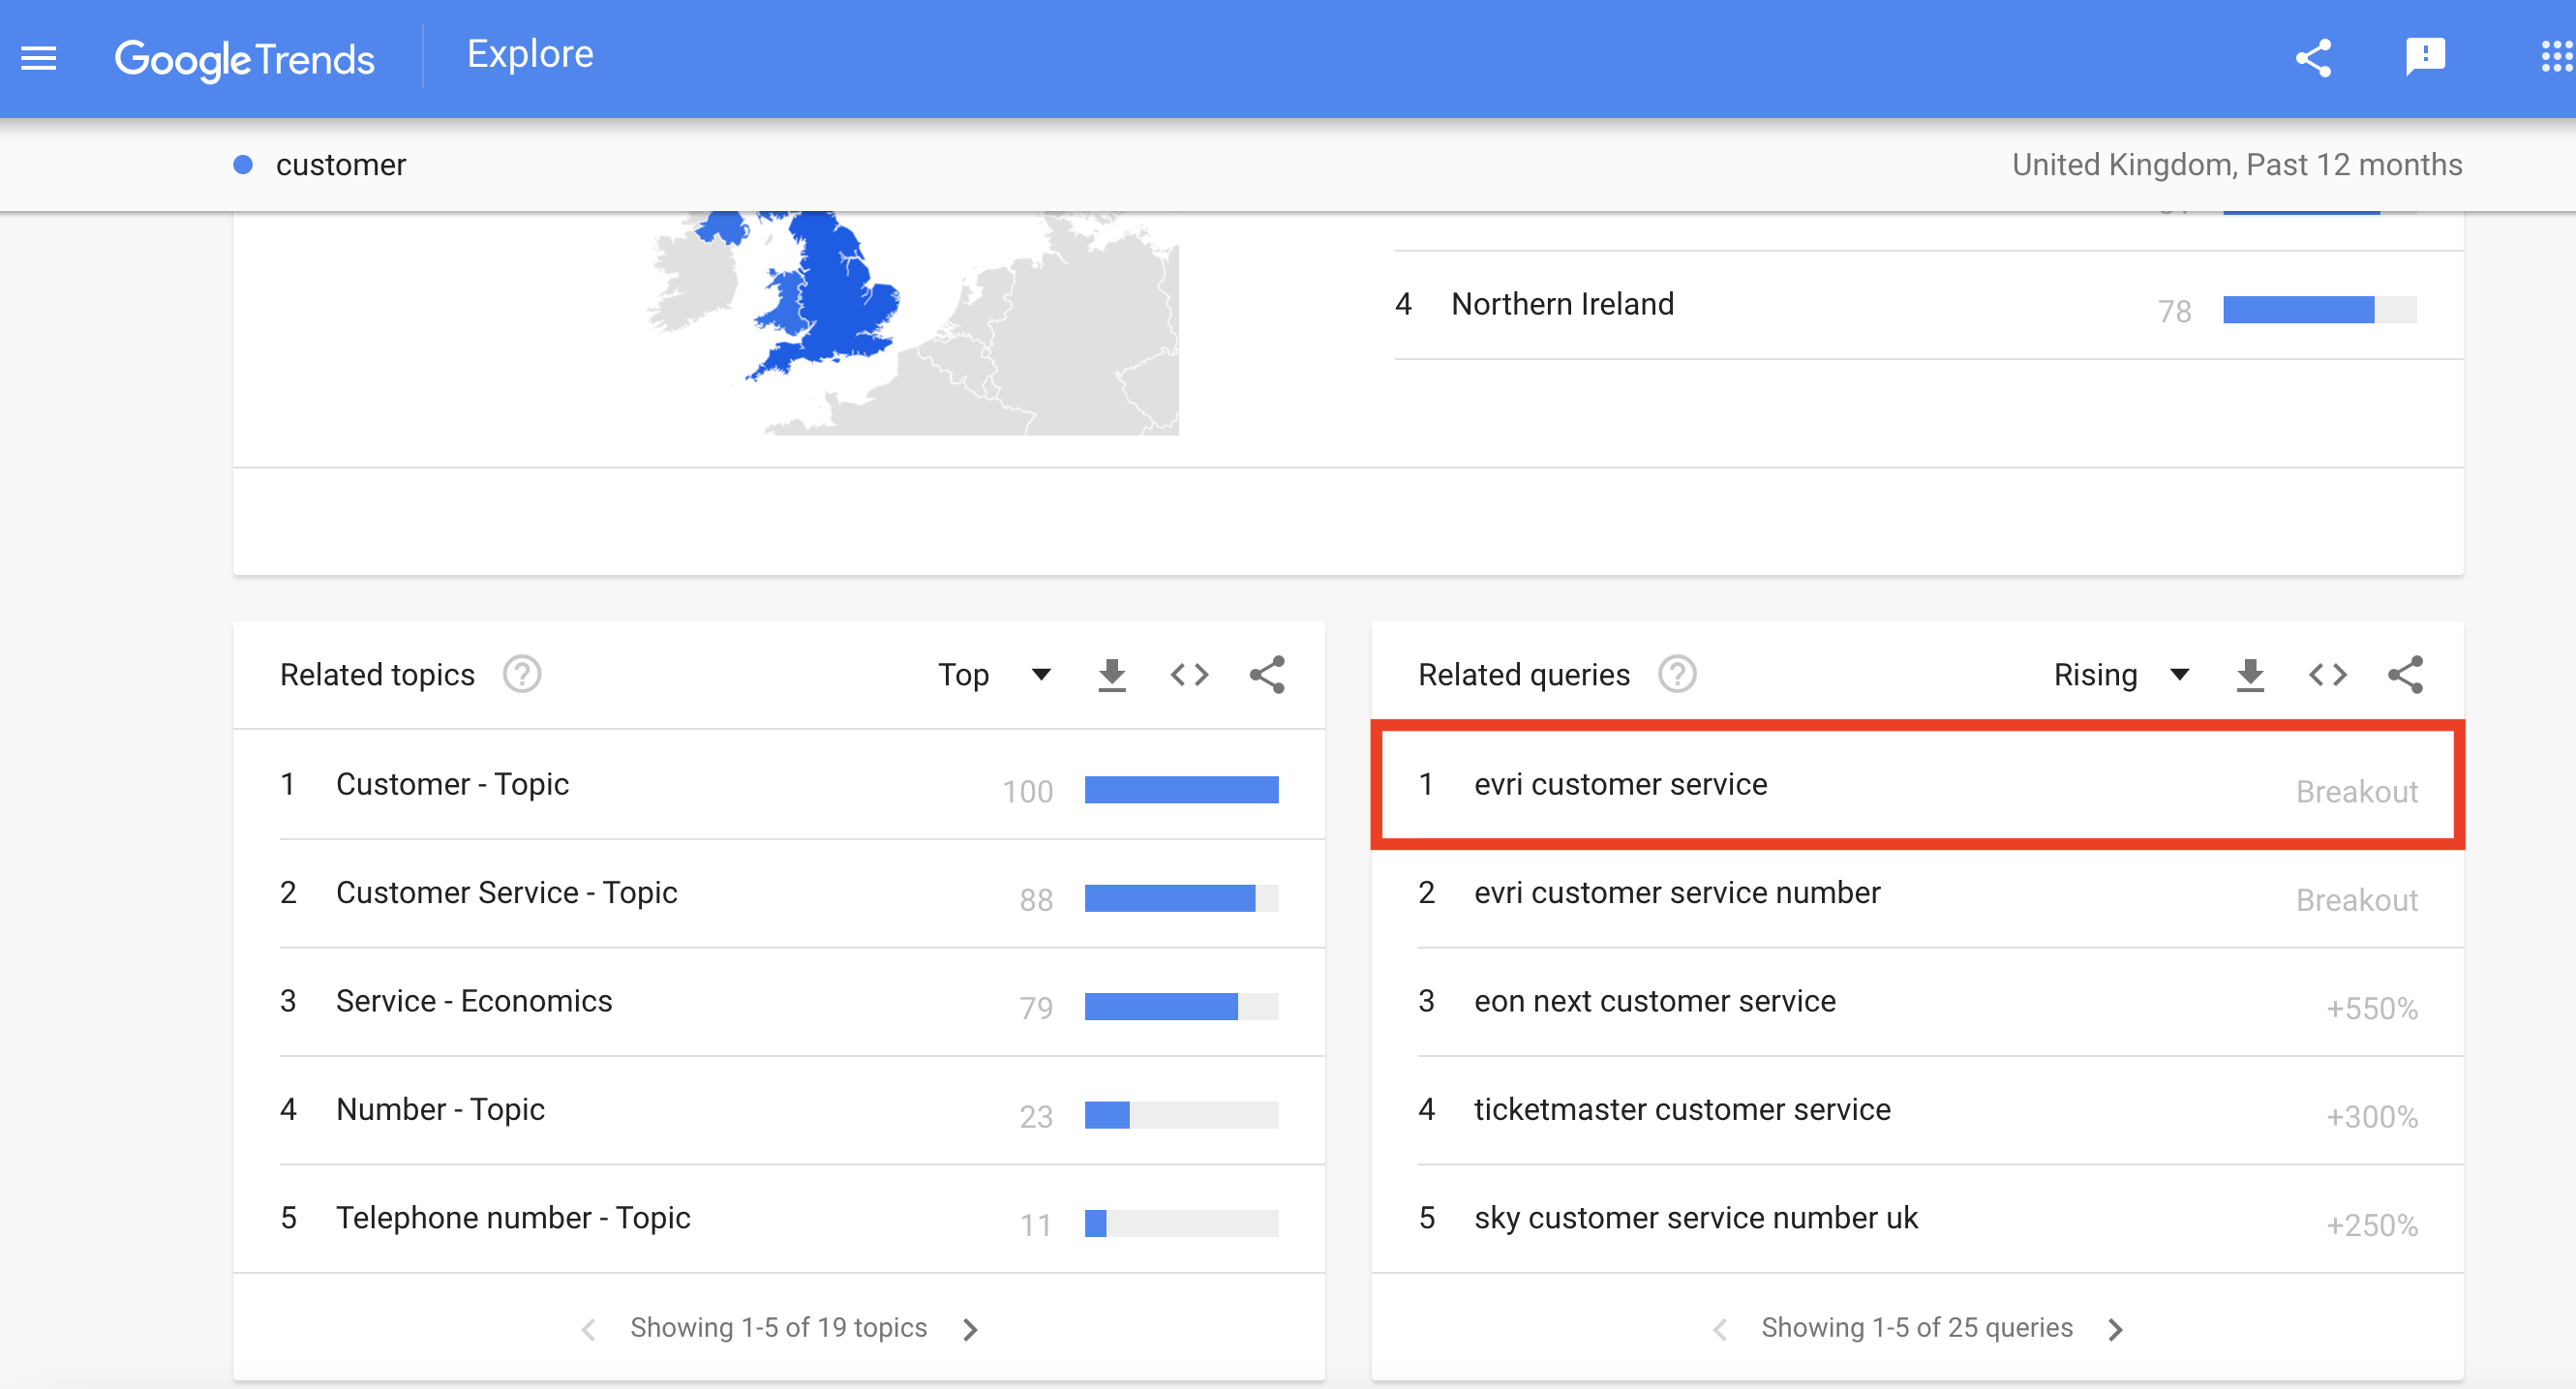Click the Number topic interest bar
The height and width of the screenshot is (1389, 2576).
click(1181, 1115)
